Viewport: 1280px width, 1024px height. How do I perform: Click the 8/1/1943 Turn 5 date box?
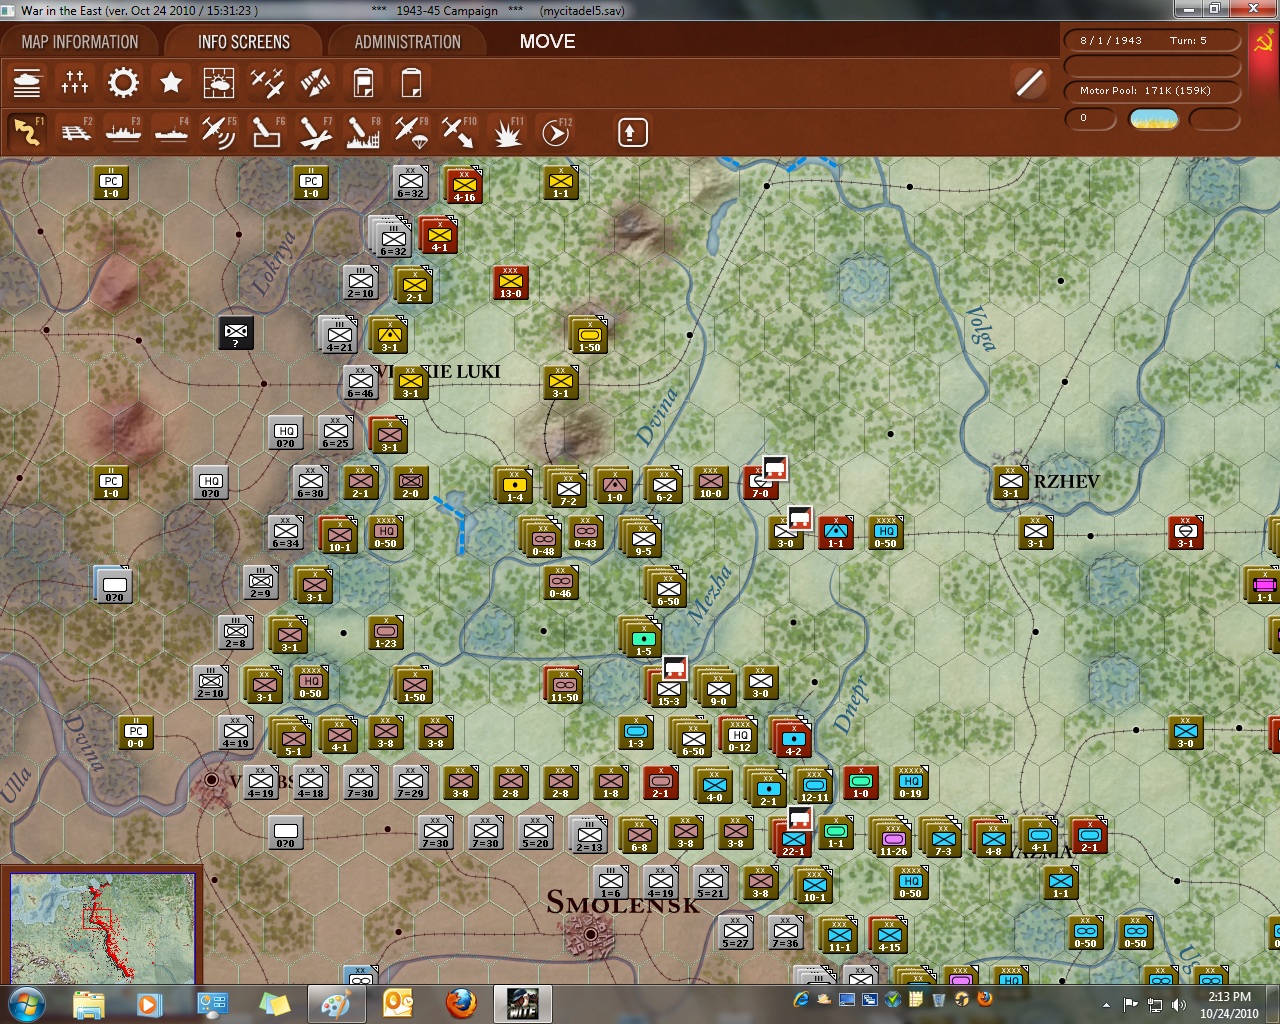click(1152, 40)
